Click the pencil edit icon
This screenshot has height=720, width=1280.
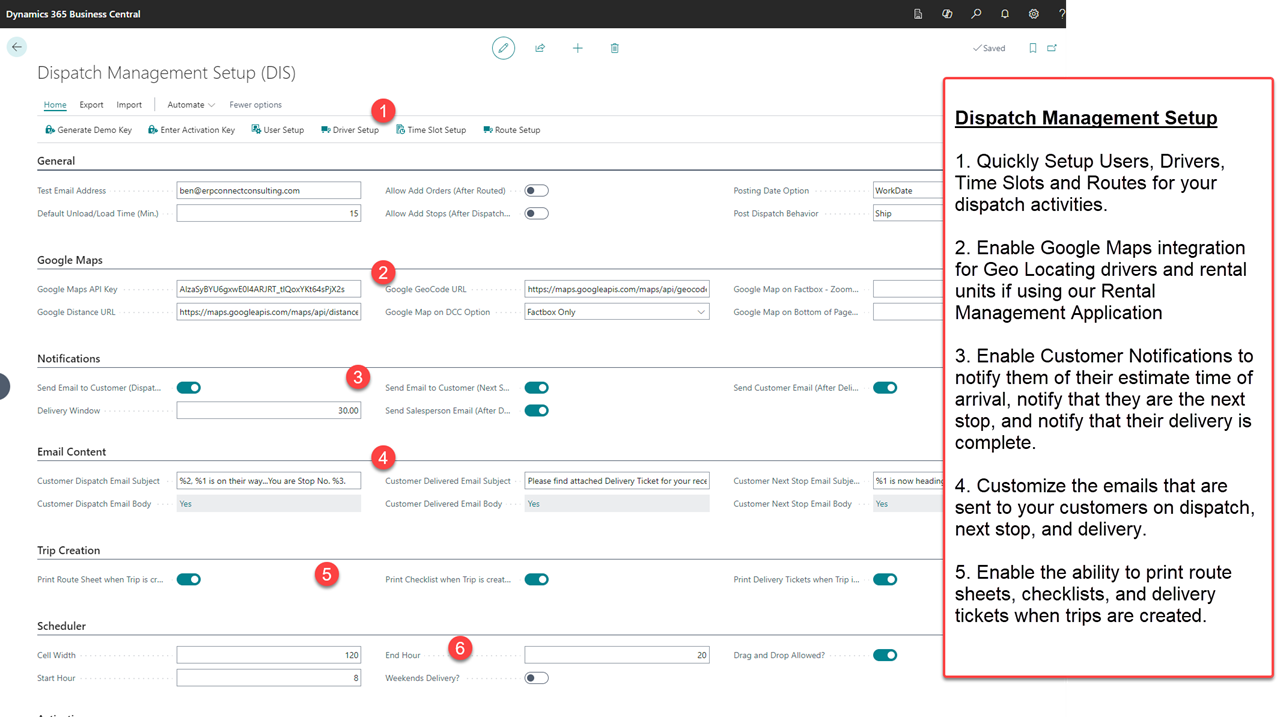pos(503,48)
